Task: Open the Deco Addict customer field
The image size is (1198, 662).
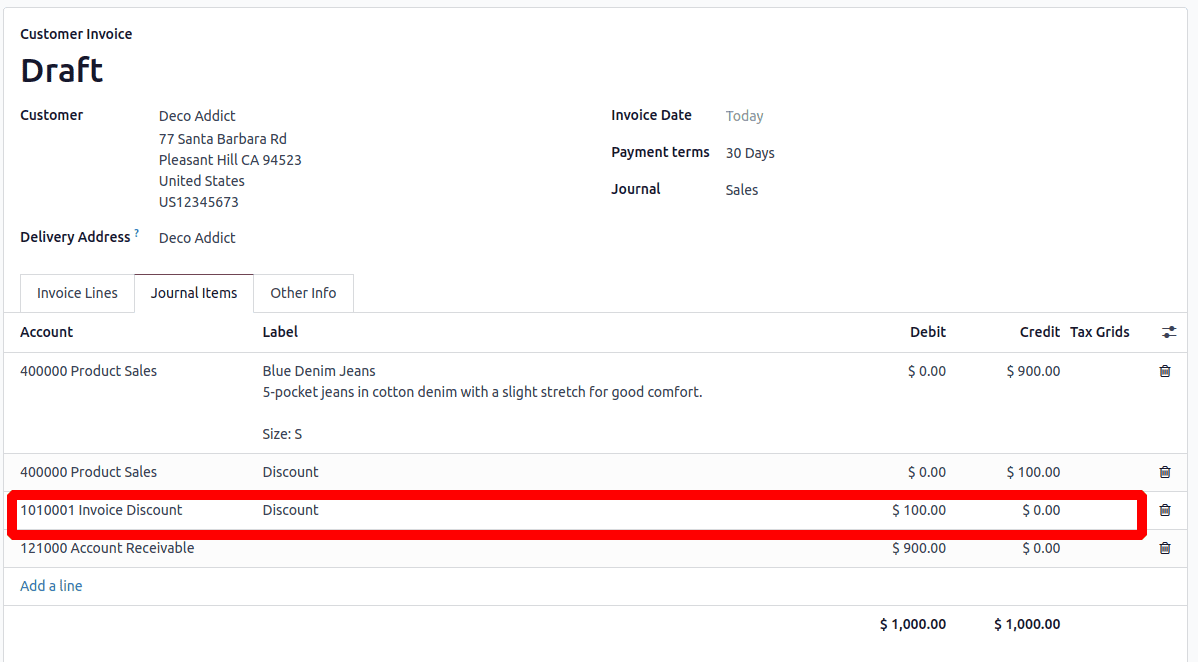Action: coord(197,116)
